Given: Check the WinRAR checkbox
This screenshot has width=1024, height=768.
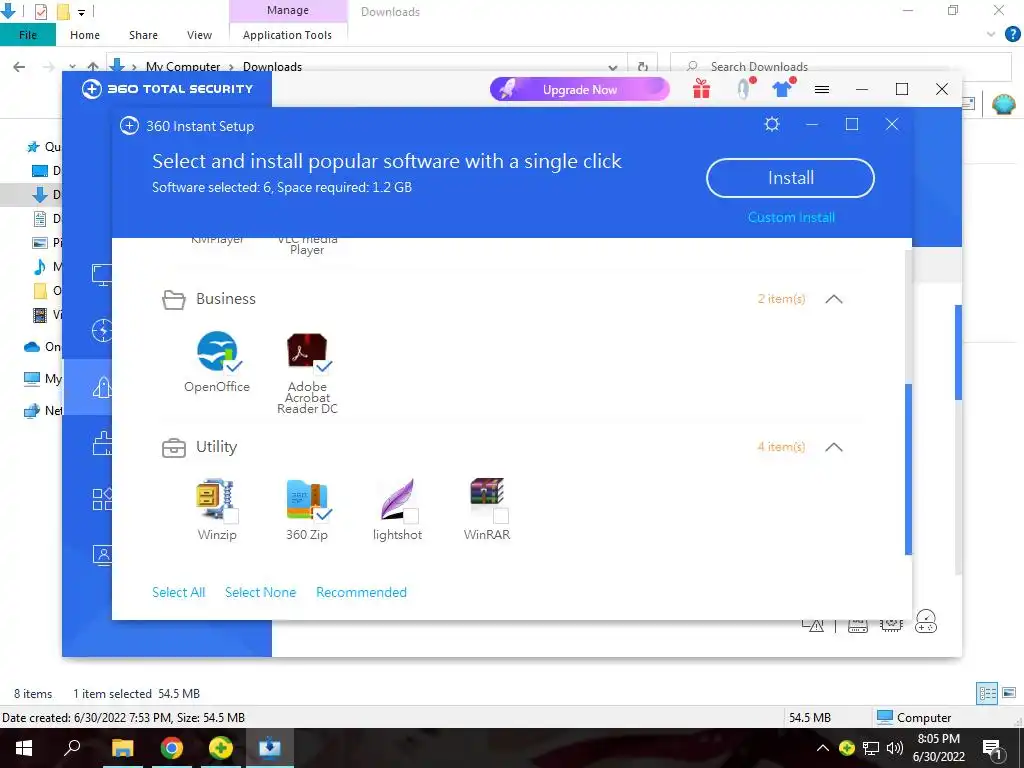Looking at the screenshot, I should click(501, 516).
